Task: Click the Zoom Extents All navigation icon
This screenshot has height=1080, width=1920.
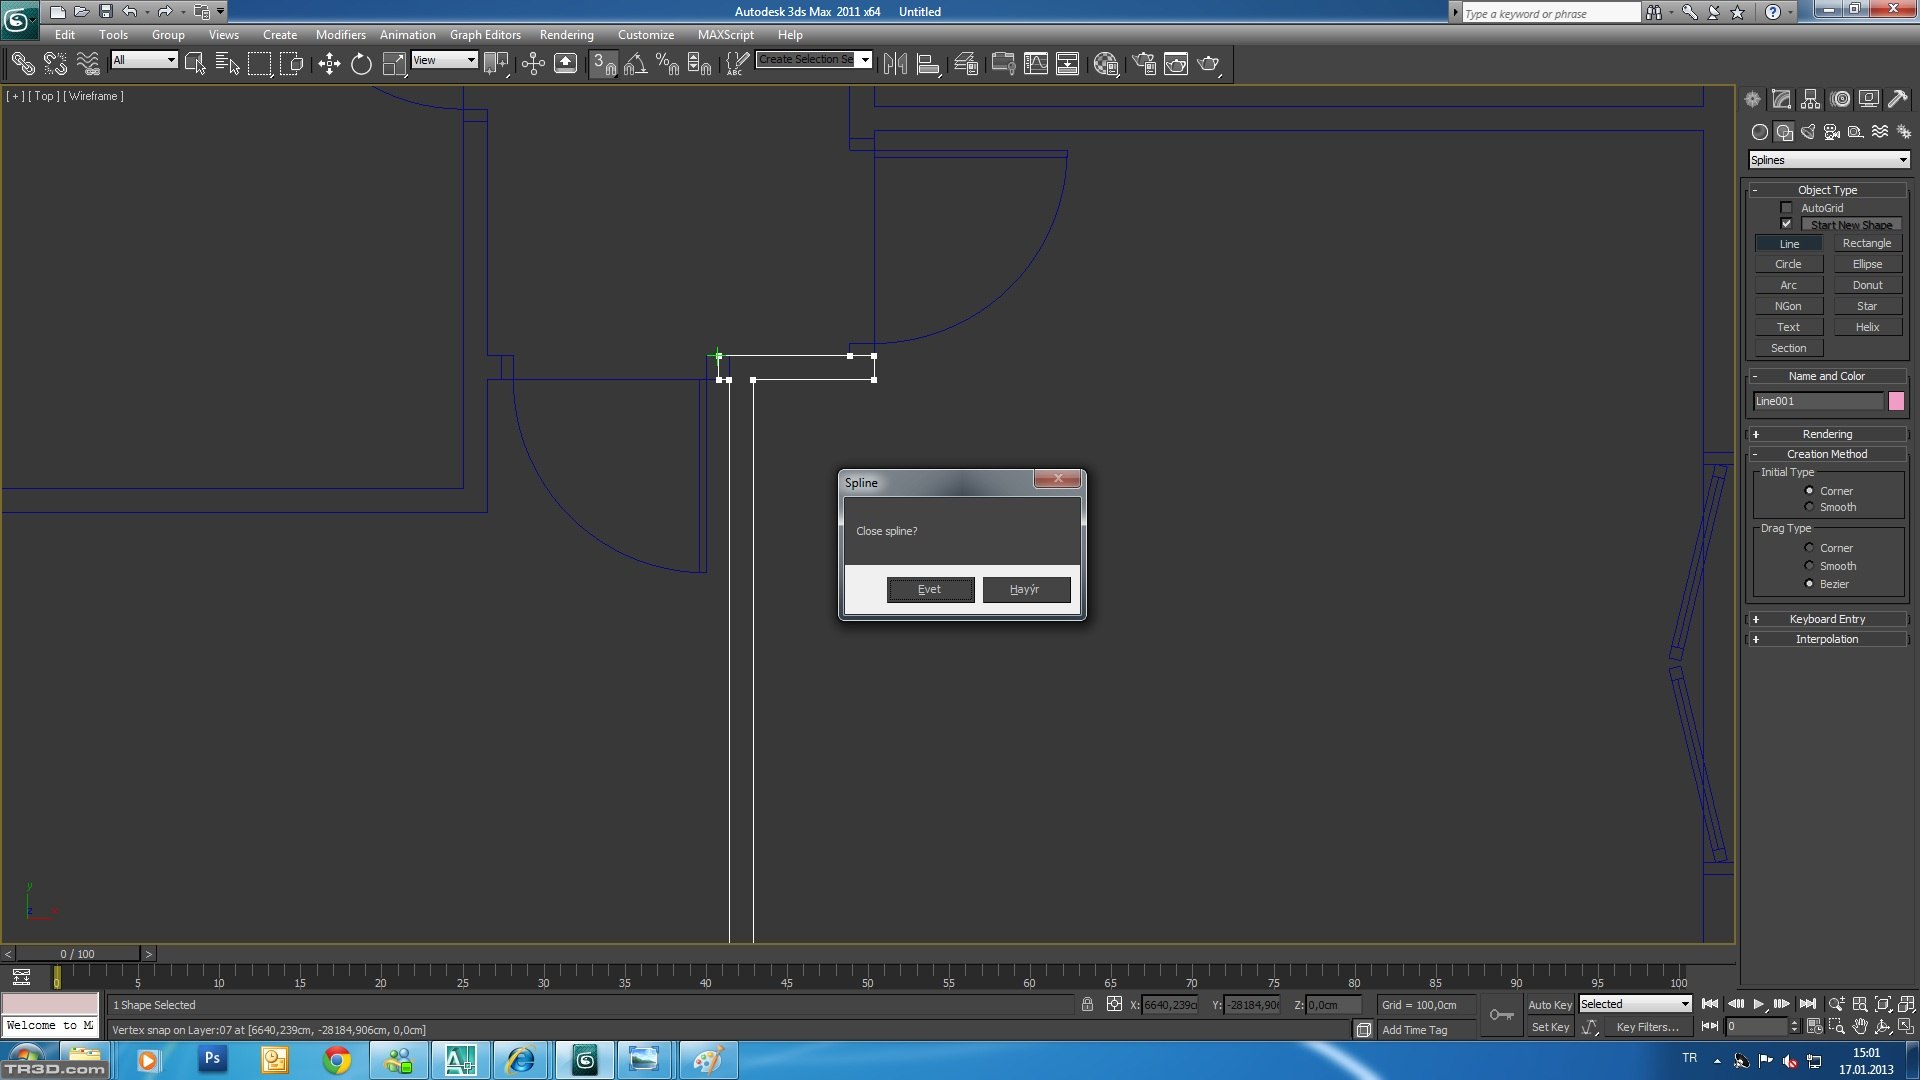Action: [1907, 1004]
